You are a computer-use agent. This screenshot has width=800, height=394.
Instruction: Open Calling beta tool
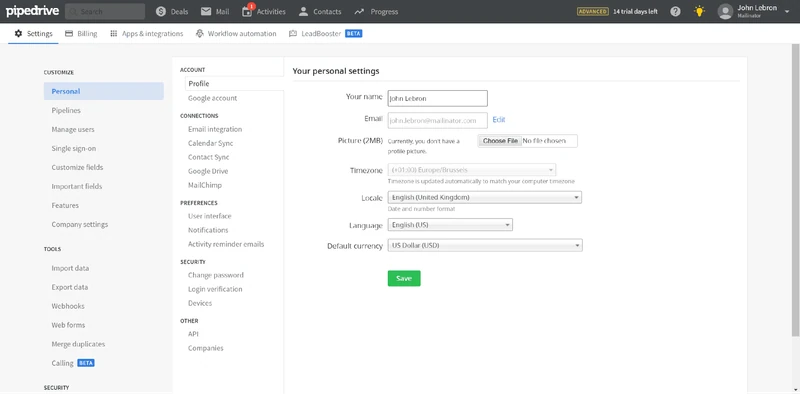(x=72, y=363)
